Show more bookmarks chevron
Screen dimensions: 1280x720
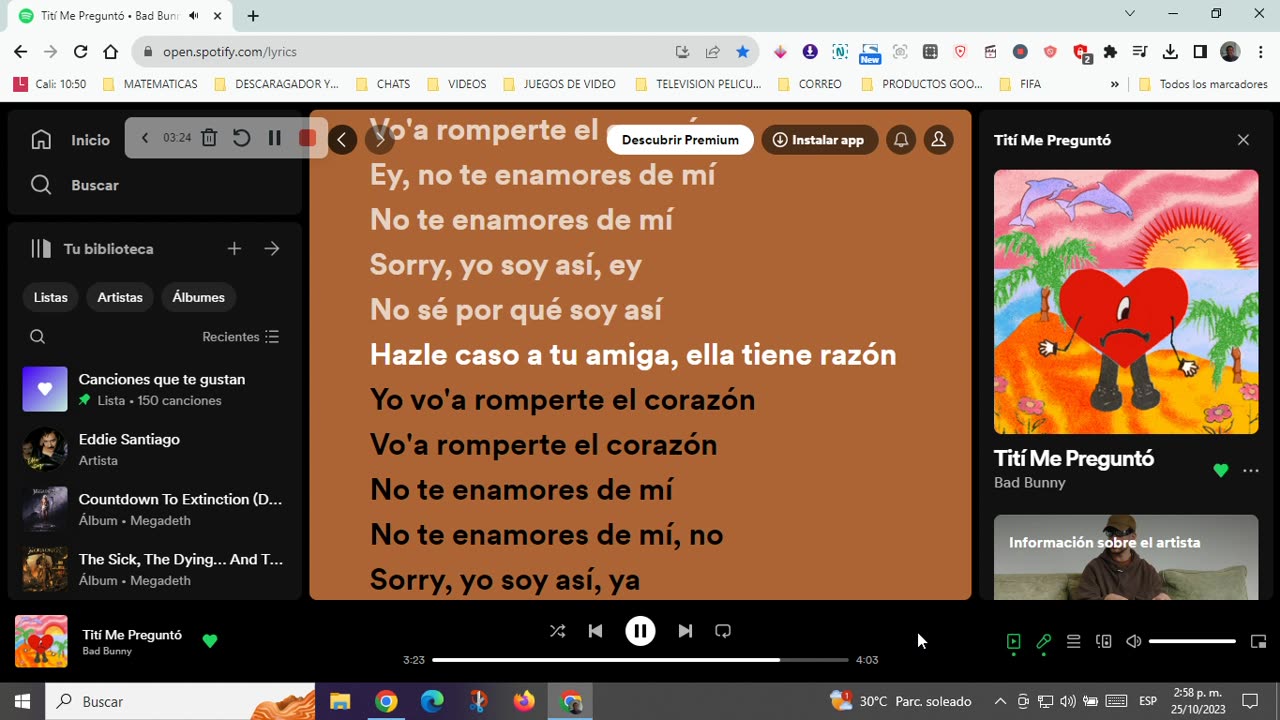(1115, 84)
